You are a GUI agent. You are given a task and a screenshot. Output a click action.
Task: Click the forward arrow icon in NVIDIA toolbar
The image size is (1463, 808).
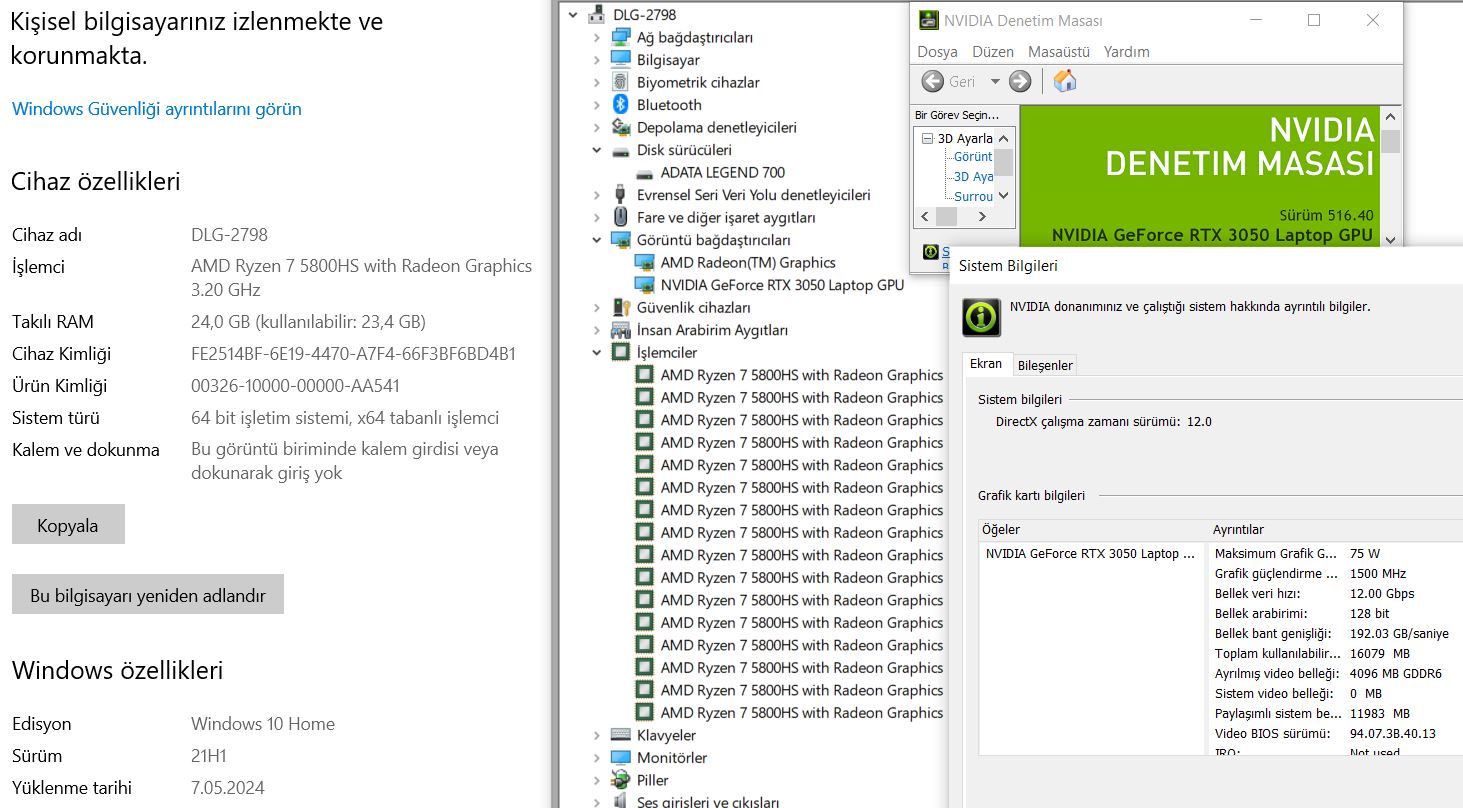click(x=1020, y=81)
